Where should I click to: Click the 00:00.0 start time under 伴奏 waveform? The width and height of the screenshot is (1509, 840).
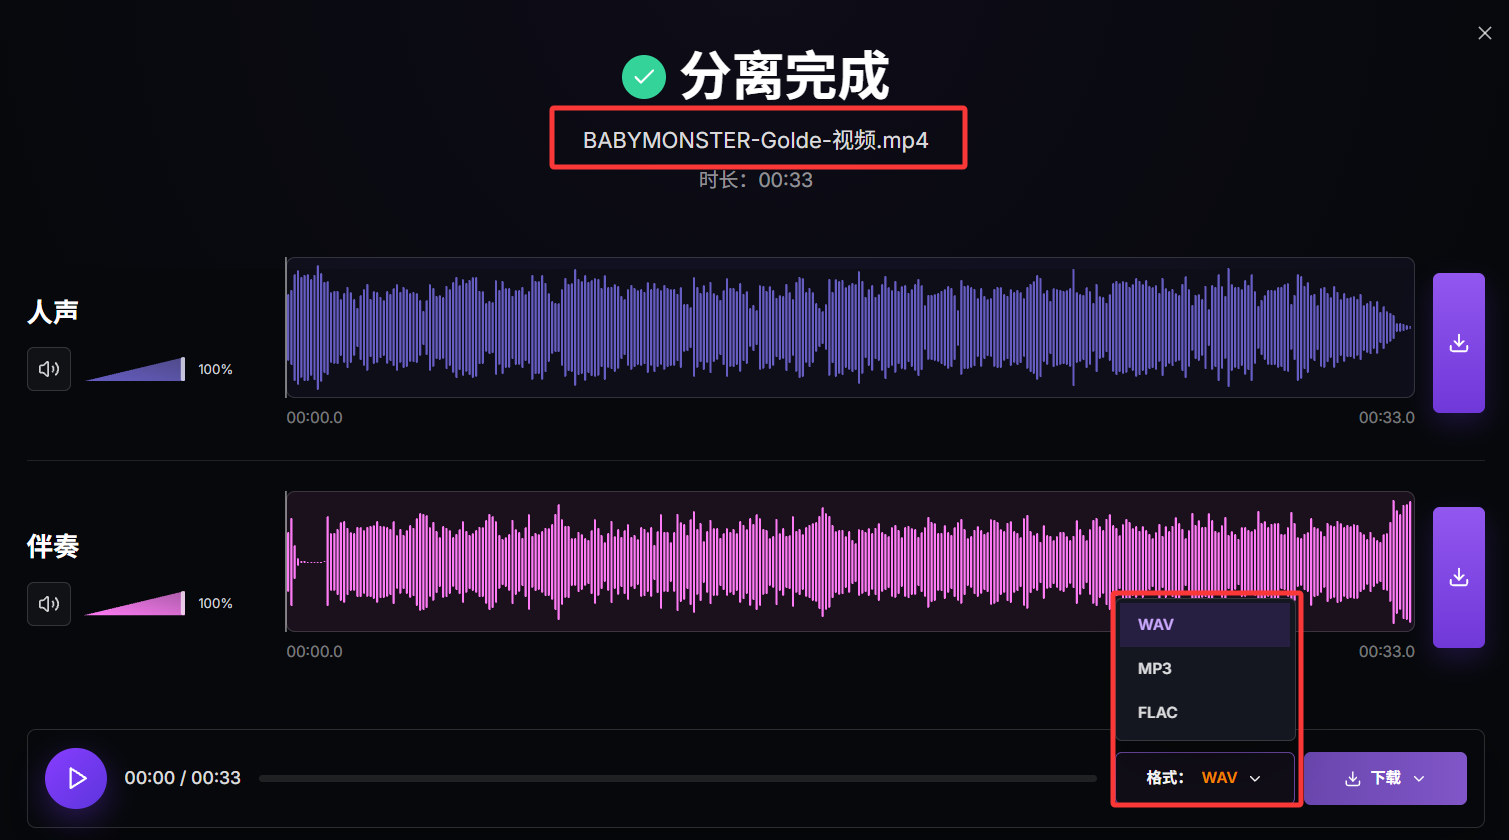315,652
